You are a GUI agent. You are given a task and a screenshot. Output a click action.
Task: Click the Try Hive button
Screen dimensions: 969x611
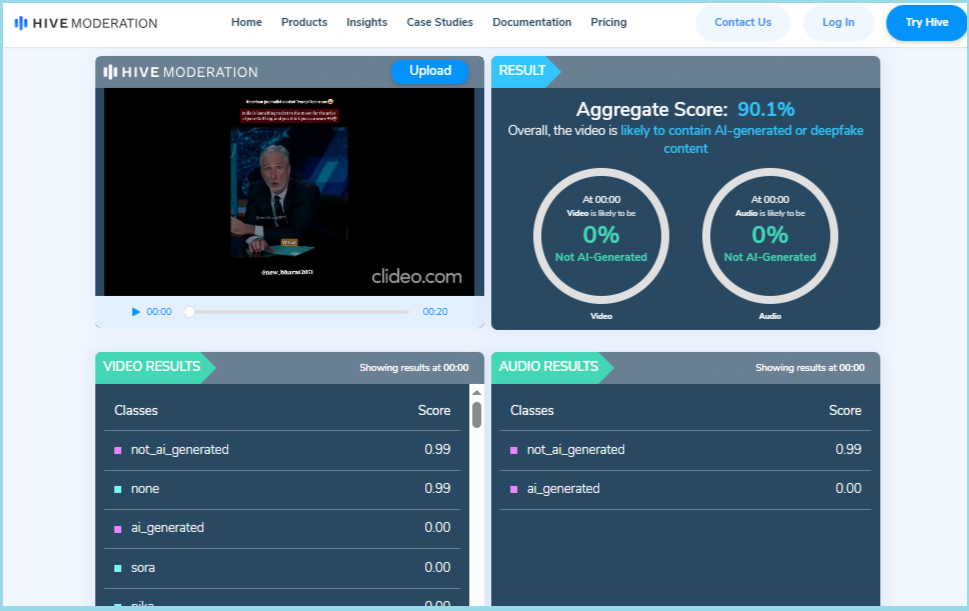coord(926,23)
